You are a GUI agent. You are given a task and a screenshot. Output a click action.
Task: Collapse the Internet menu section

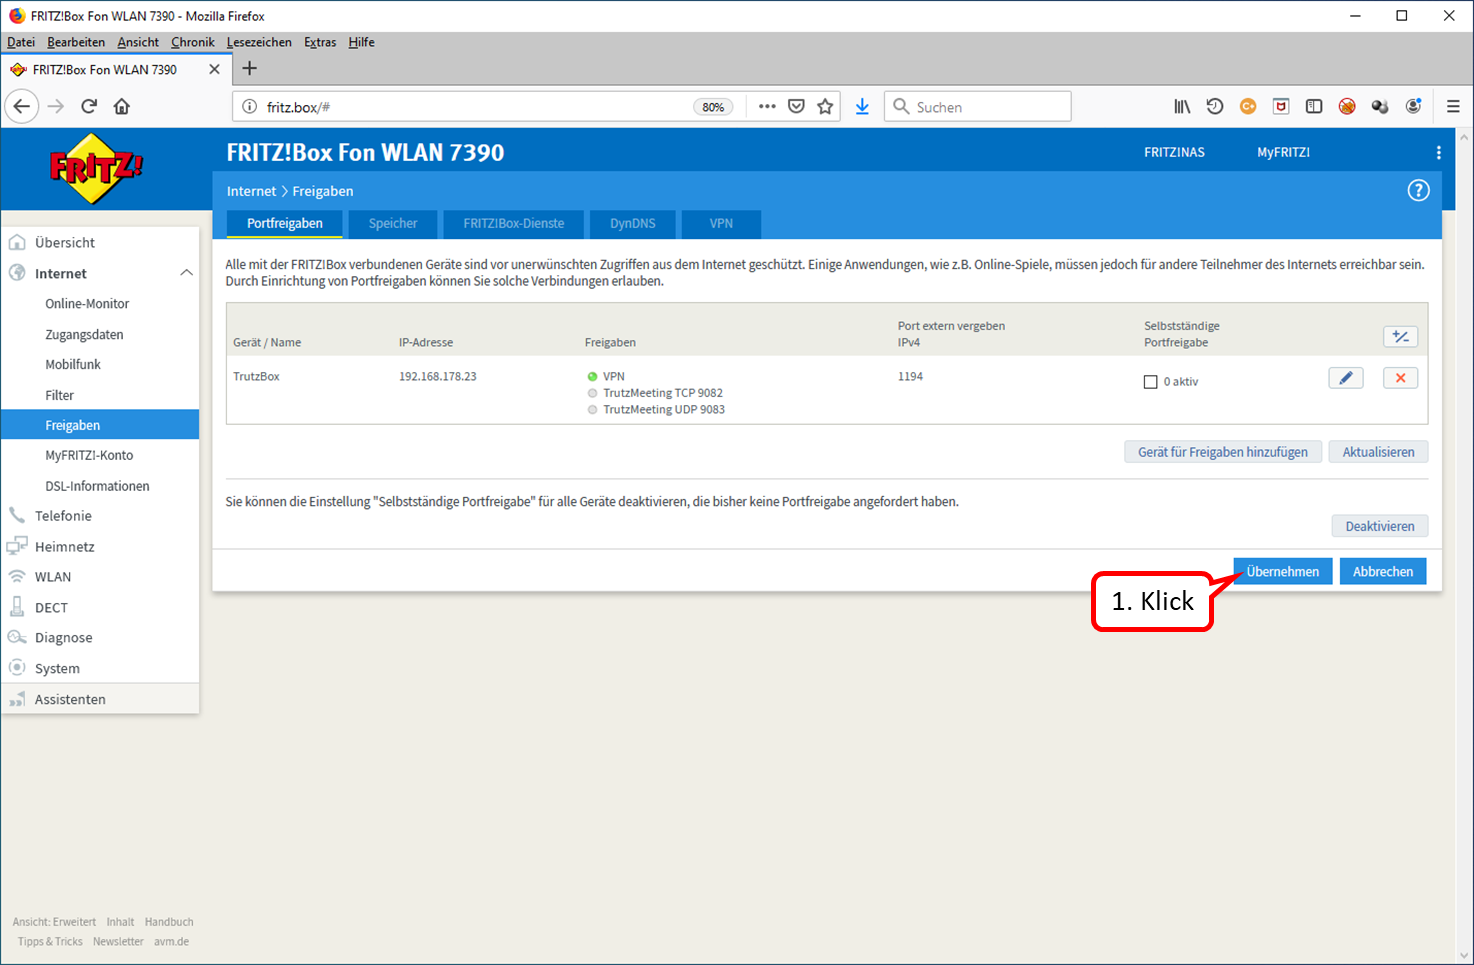(186, 273)
